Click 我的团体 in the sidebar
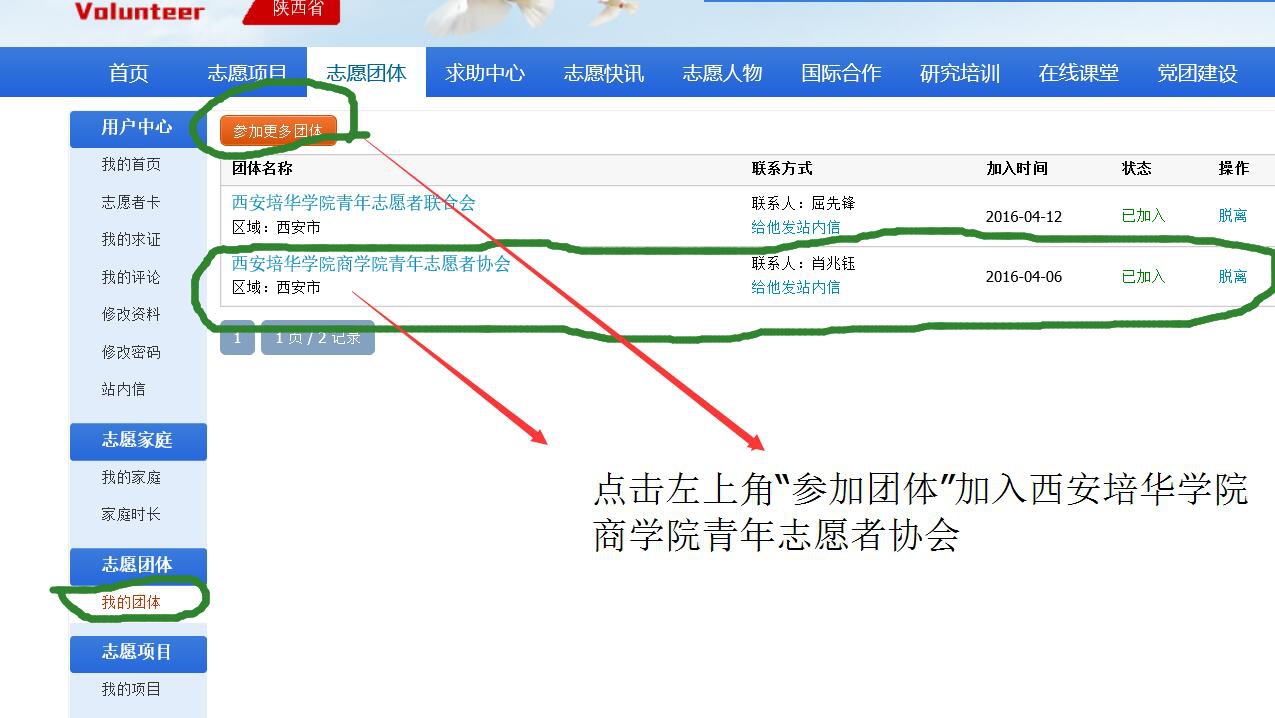 (131, 602)
